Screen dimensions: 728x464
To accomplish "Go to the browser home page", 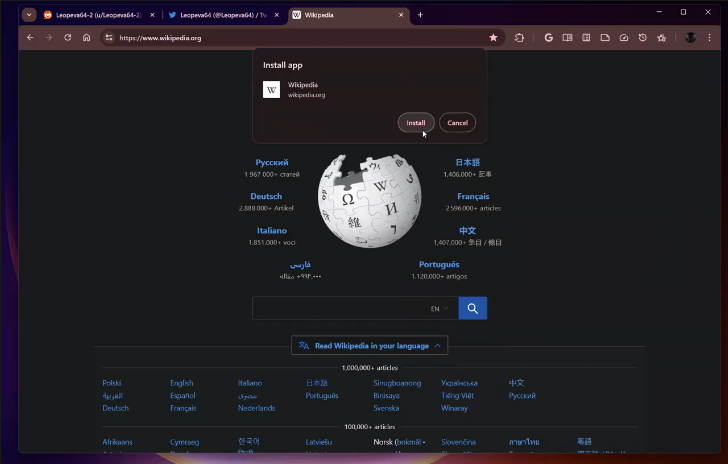I will [87, 38].
